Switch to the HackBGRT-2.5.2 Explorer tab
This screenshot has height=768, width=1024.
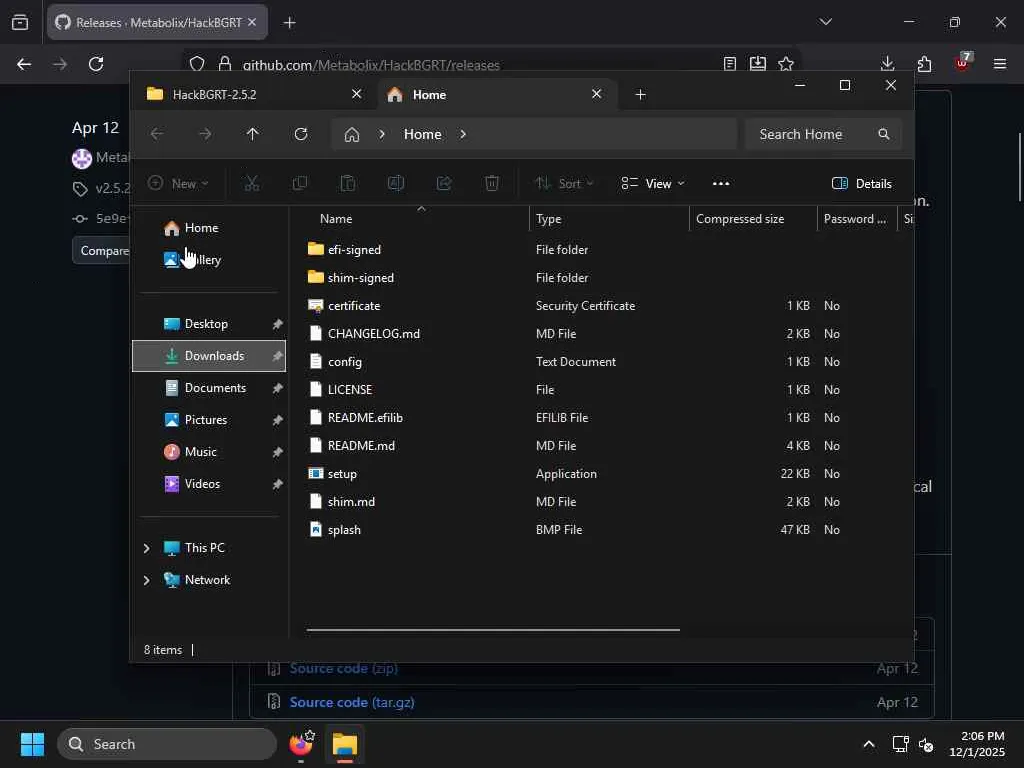[255, 95]
